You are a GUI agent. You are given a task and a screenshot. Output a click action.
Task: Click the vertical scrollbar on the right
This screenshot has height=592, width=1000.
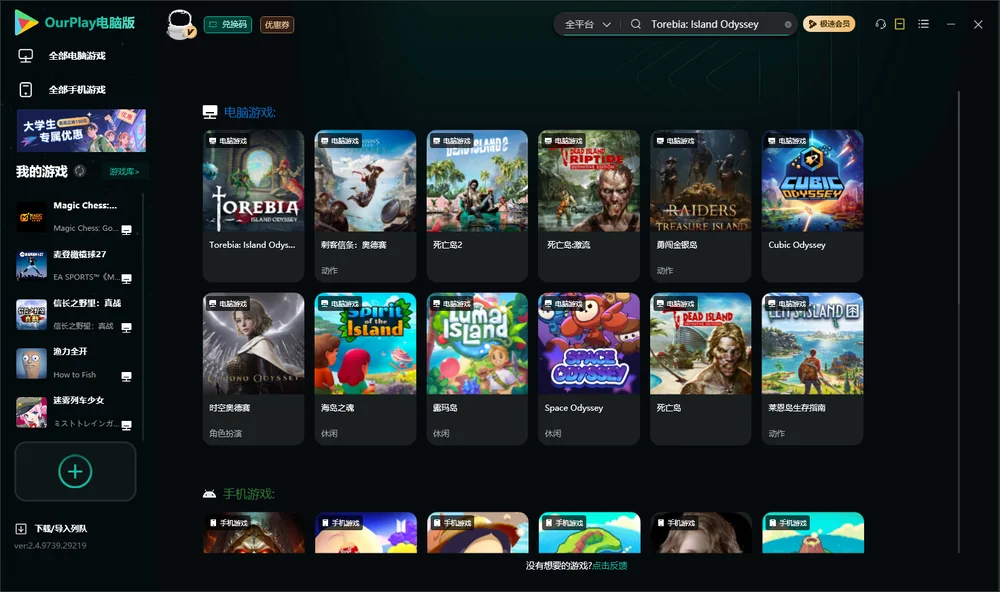coord(958,322)
